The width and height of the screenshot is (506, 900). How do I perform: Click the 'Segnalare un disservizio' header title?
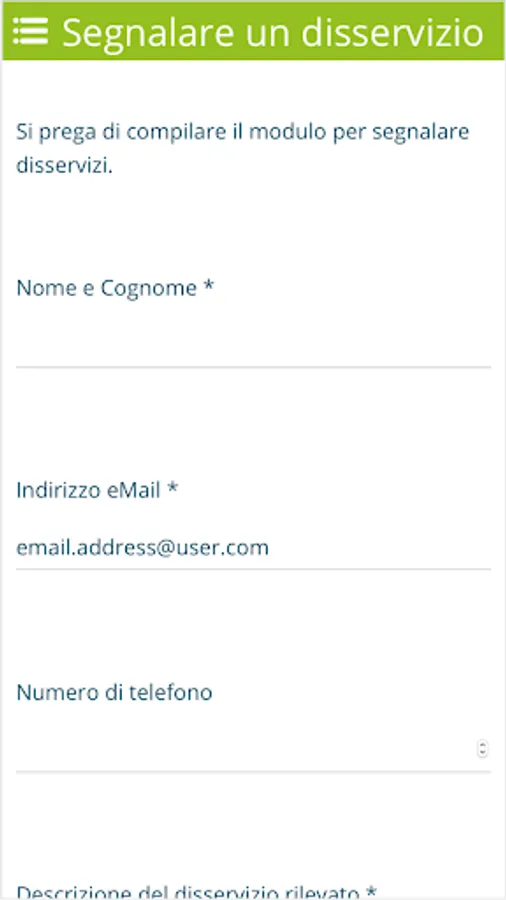coord(273,32)
